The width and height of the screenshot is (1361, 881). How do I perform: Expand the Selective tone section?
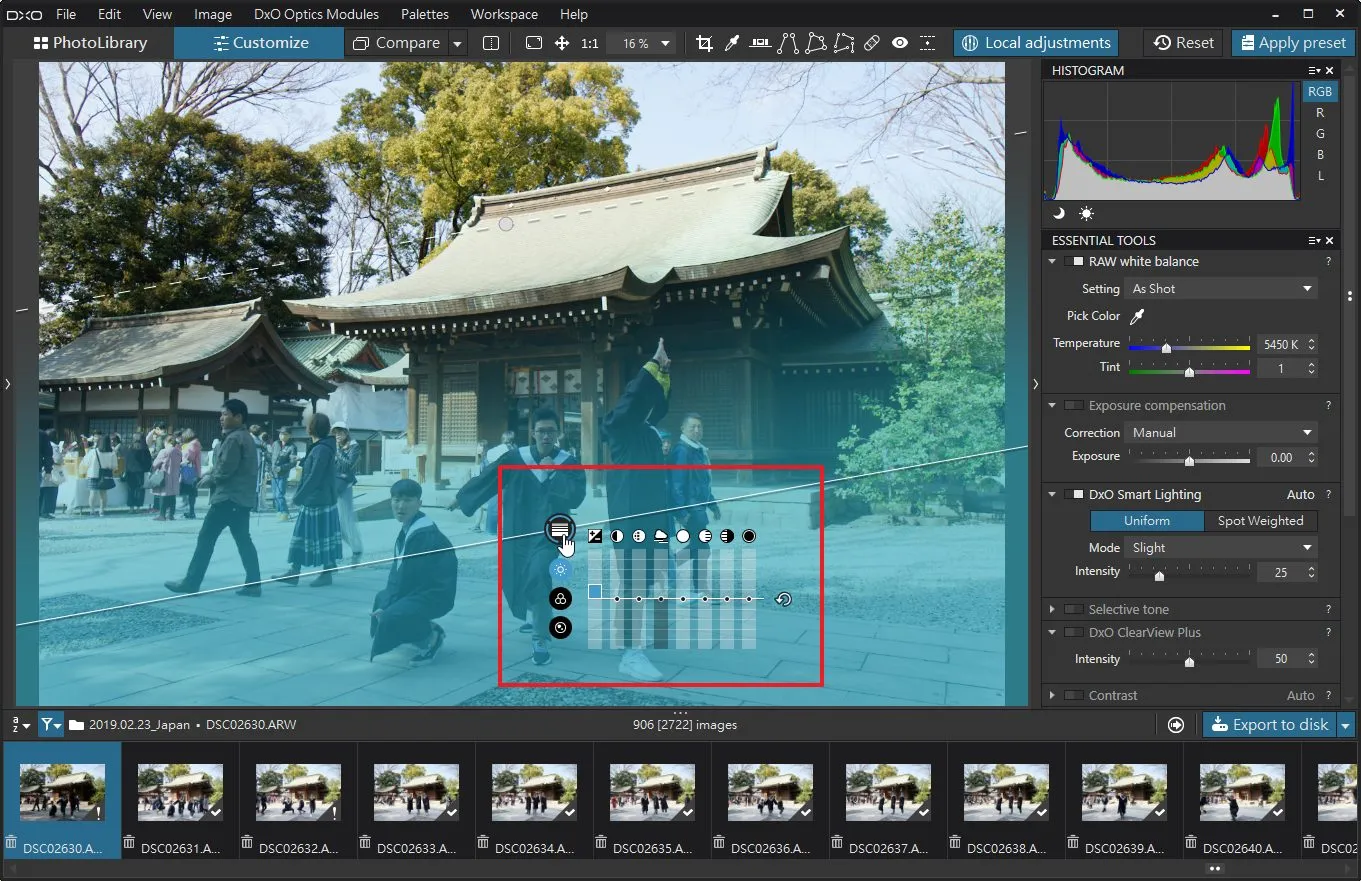1052,609
